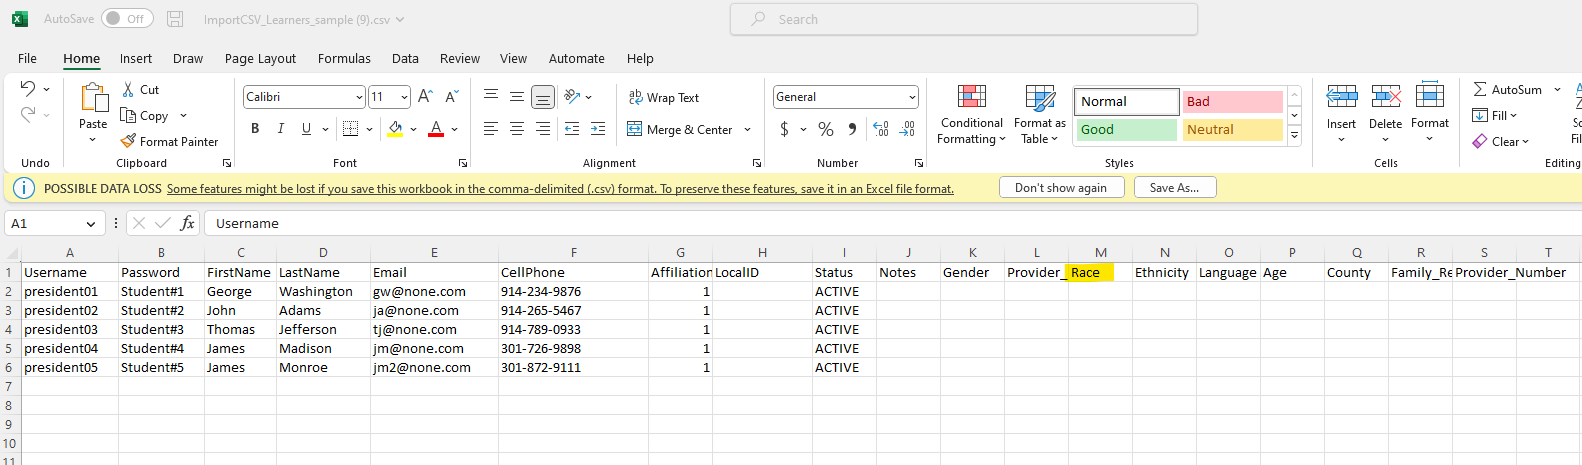Click the Italic formatting icon
Viewport: 1582px width, 465px height.
point(281,129)
